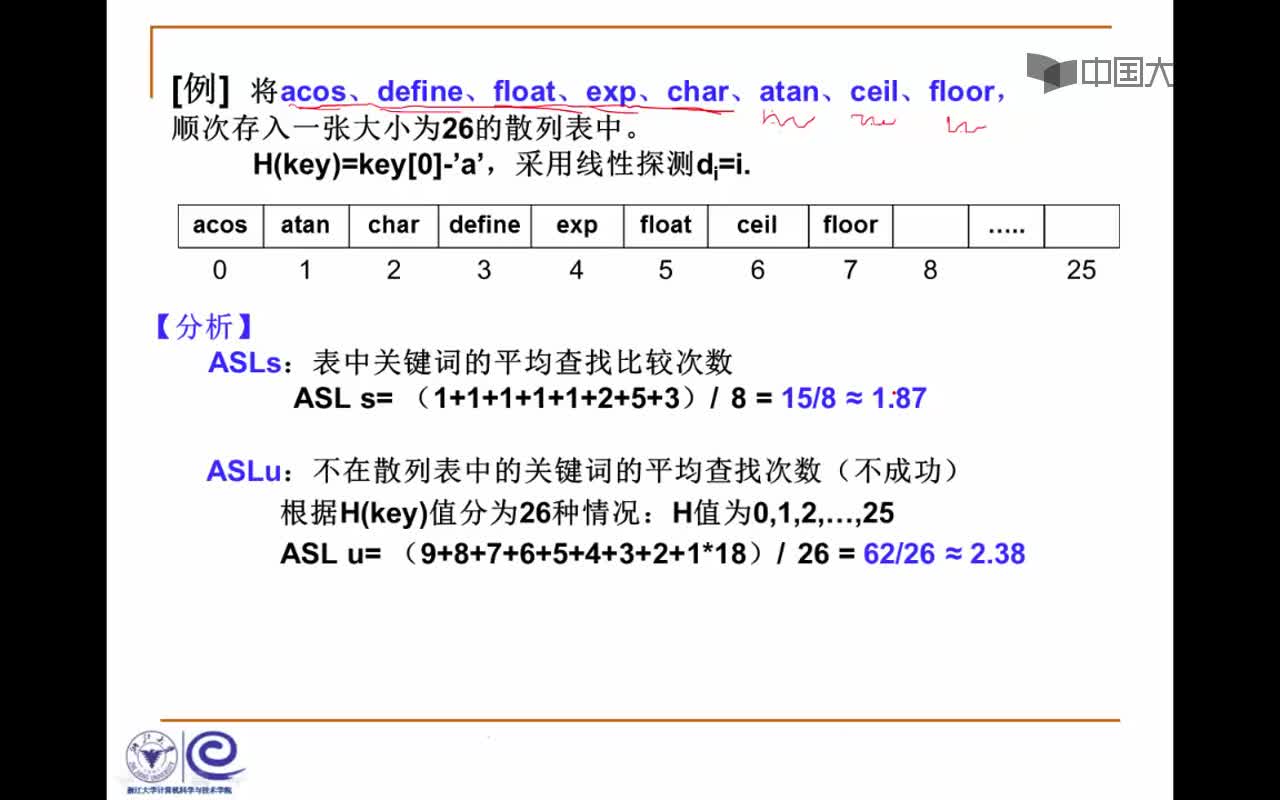The width and height of the screenshot is (1280, 800).
Task: Click the underlined blue 'define' keyword in the title
Action: coord(420,92)
